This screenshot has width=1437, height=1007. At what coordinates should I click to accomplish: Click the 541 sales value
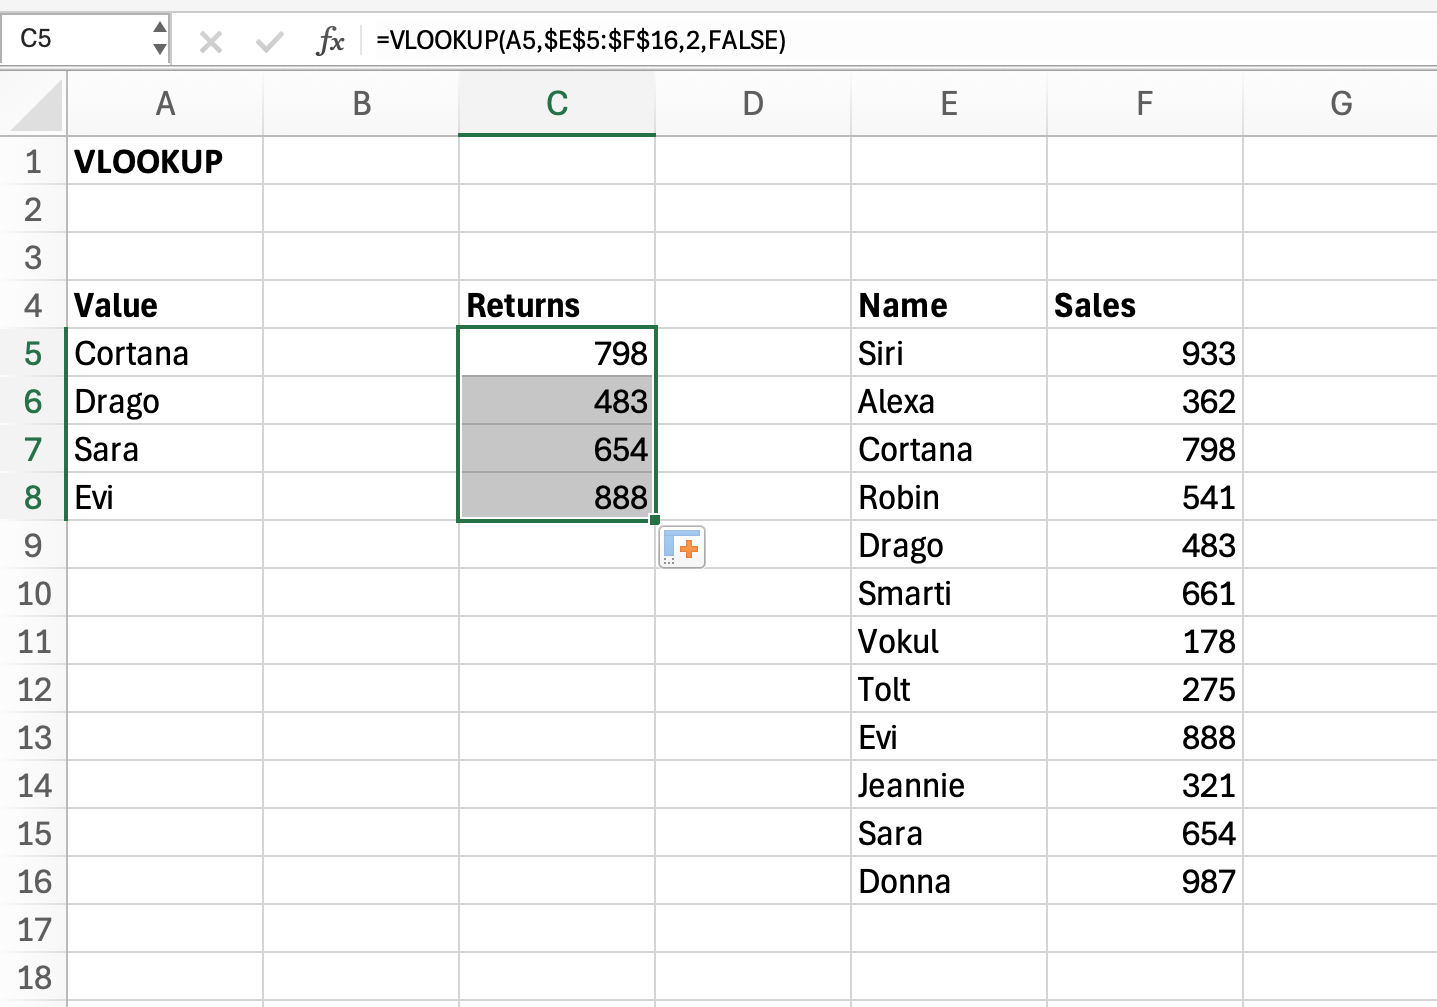point(1145,497)
